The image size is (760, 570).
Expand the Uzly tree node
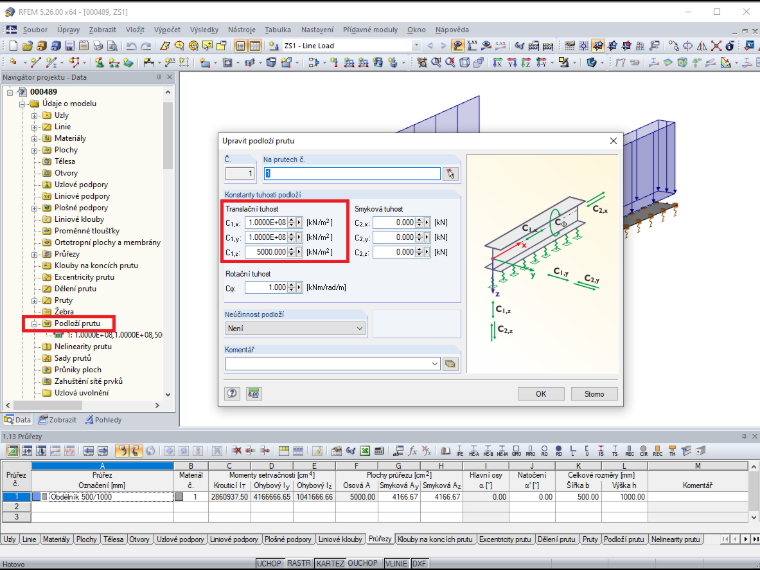tap(34, 115)
